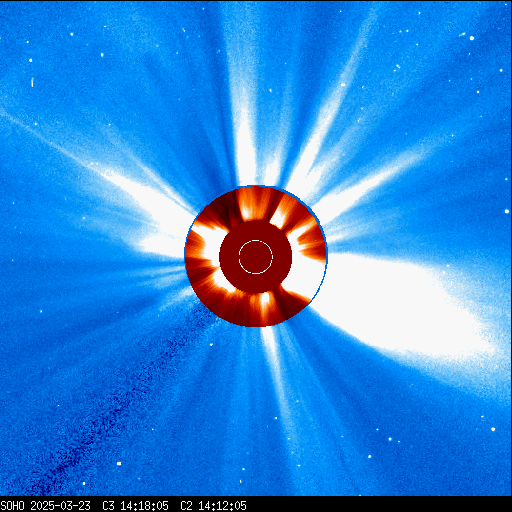Screen dimensions: 512x512
Task: Click the bright star beside the short streak
Action: [x=472, y=38]
